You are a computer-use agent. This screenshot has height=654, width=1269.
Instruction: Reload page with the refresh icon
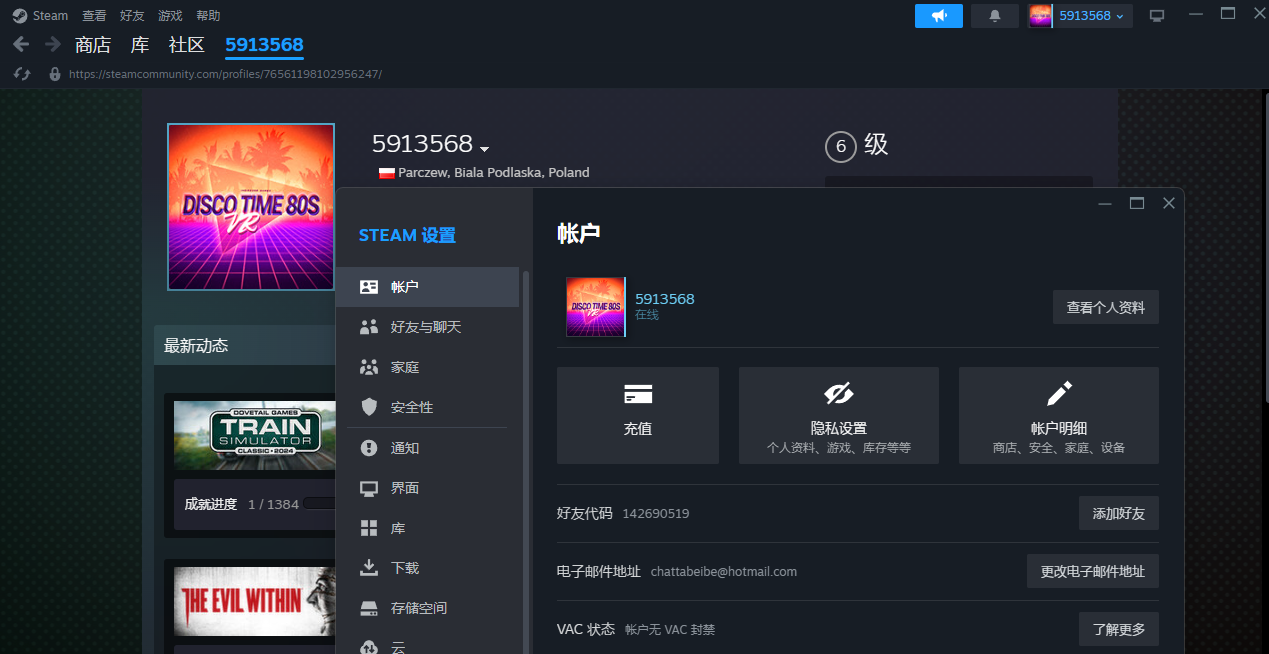tap(23, 74)
